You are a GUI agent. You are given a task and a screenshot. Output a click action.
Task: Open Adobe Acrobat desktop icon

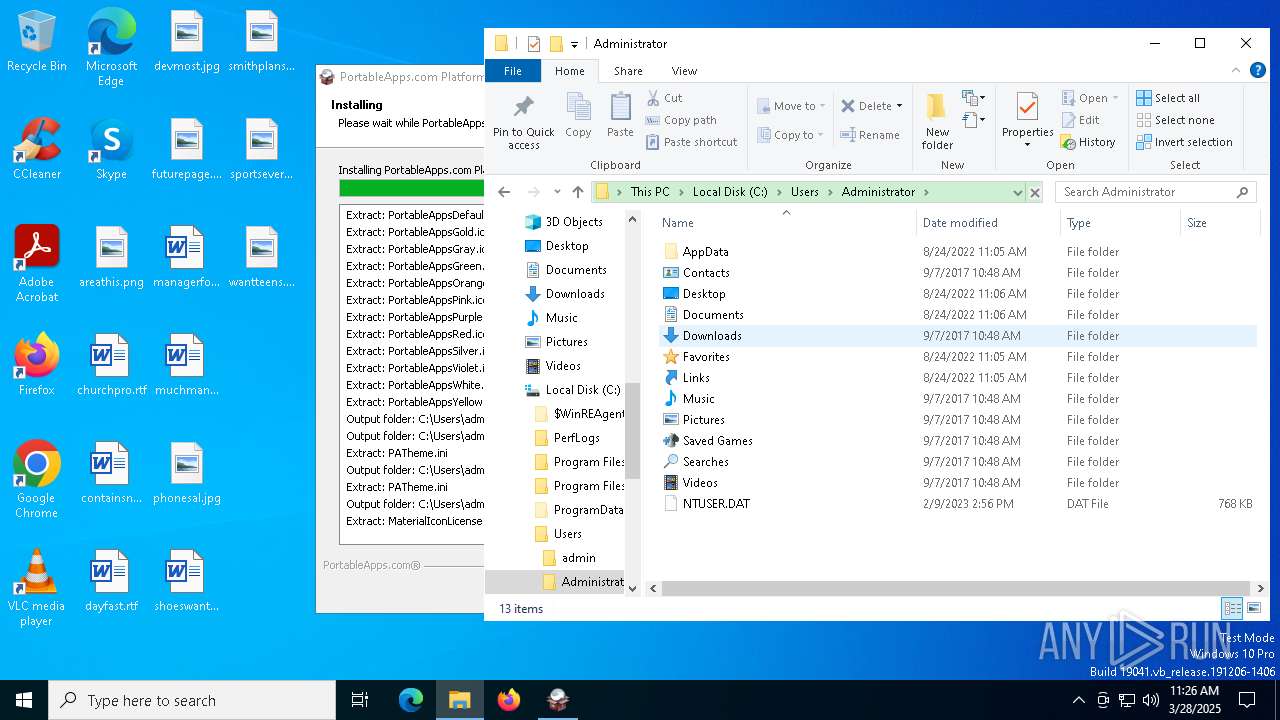[x=37, y=263]
